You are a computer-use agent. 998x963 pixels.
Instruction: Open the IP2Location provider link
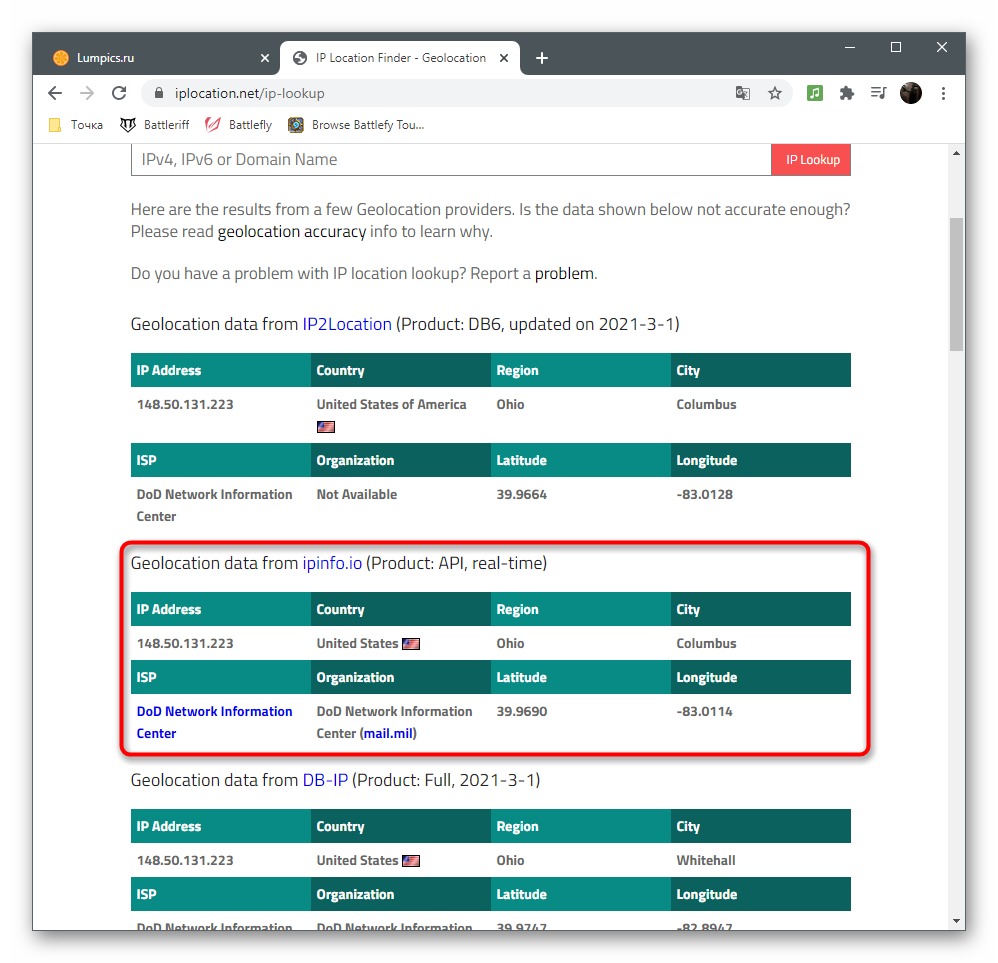click(x=347, y=325)
